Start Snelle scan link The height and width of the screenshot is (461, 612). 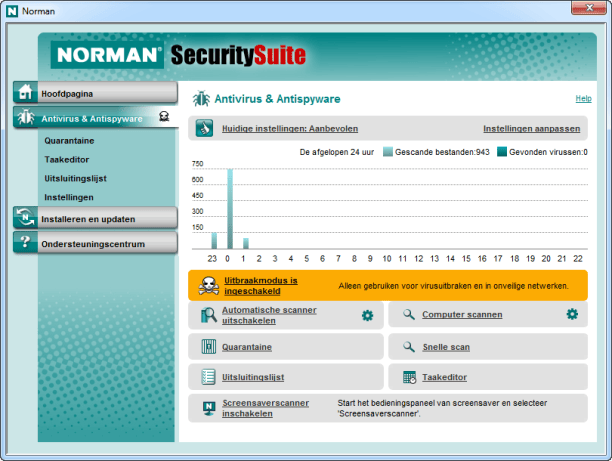[446, 347]
